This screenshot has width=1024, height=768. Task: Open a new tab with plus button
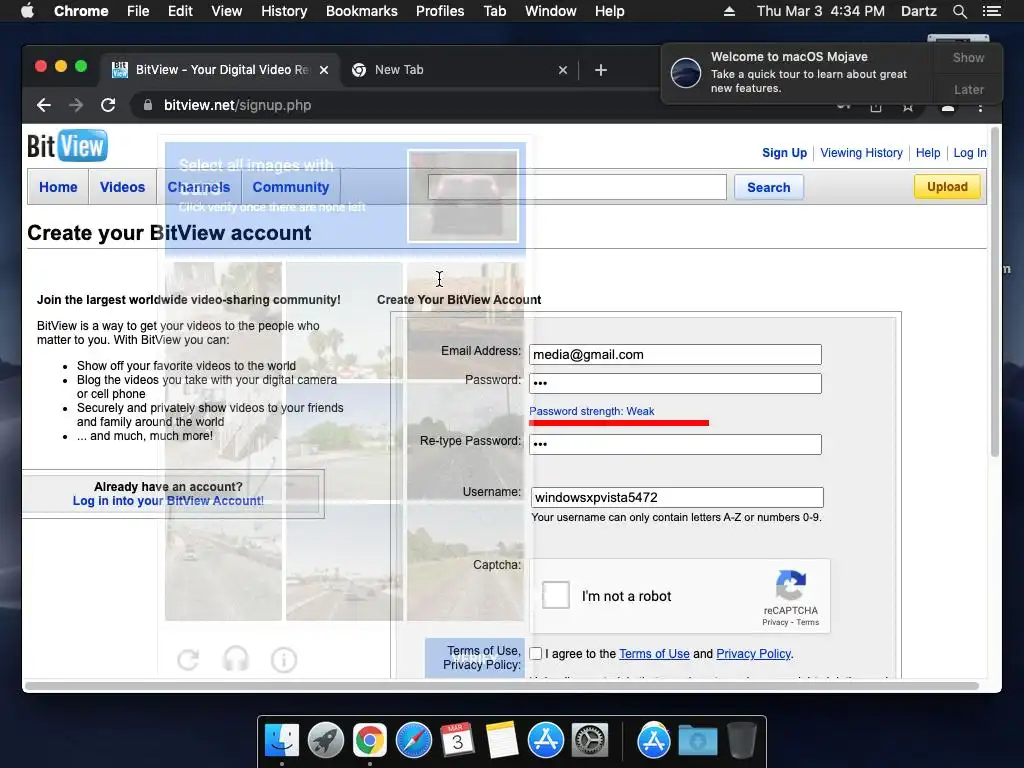(x=601, y=70)
